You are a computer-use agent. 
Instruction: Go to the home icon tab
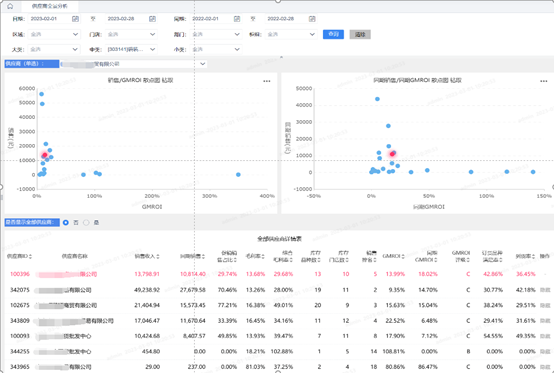(10, 6)
